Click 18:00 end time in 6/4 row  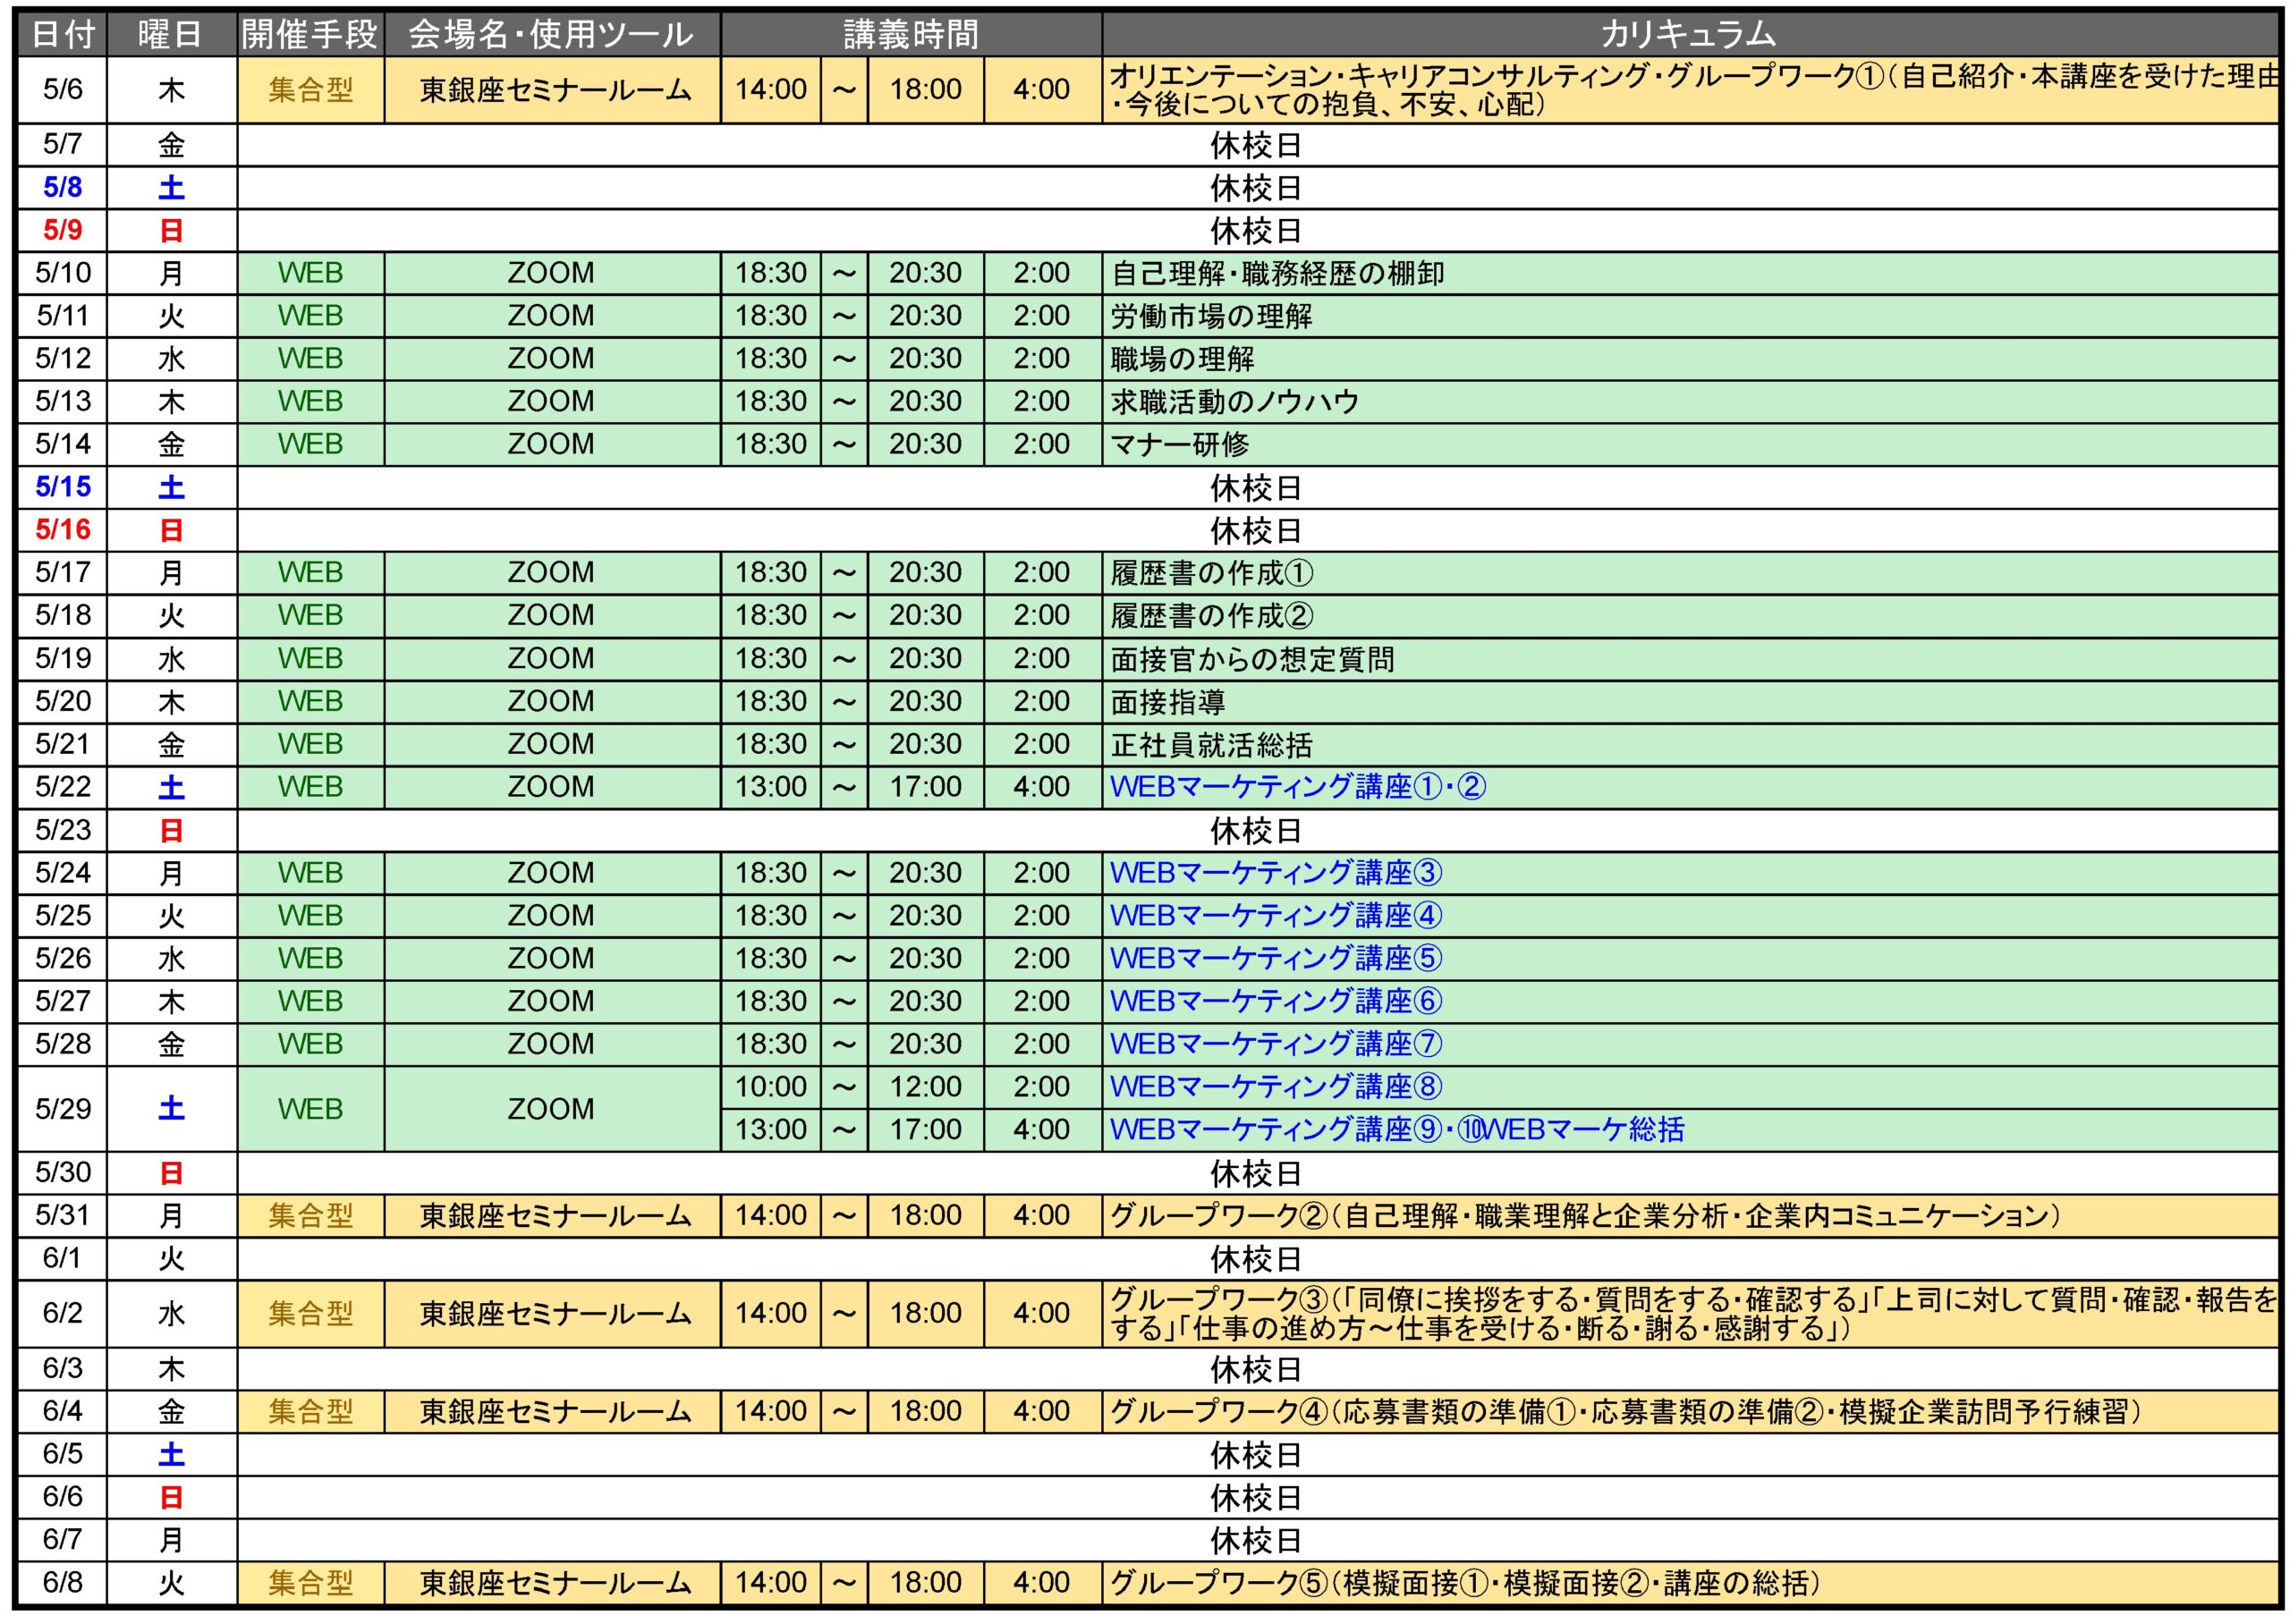[926, 1412]
